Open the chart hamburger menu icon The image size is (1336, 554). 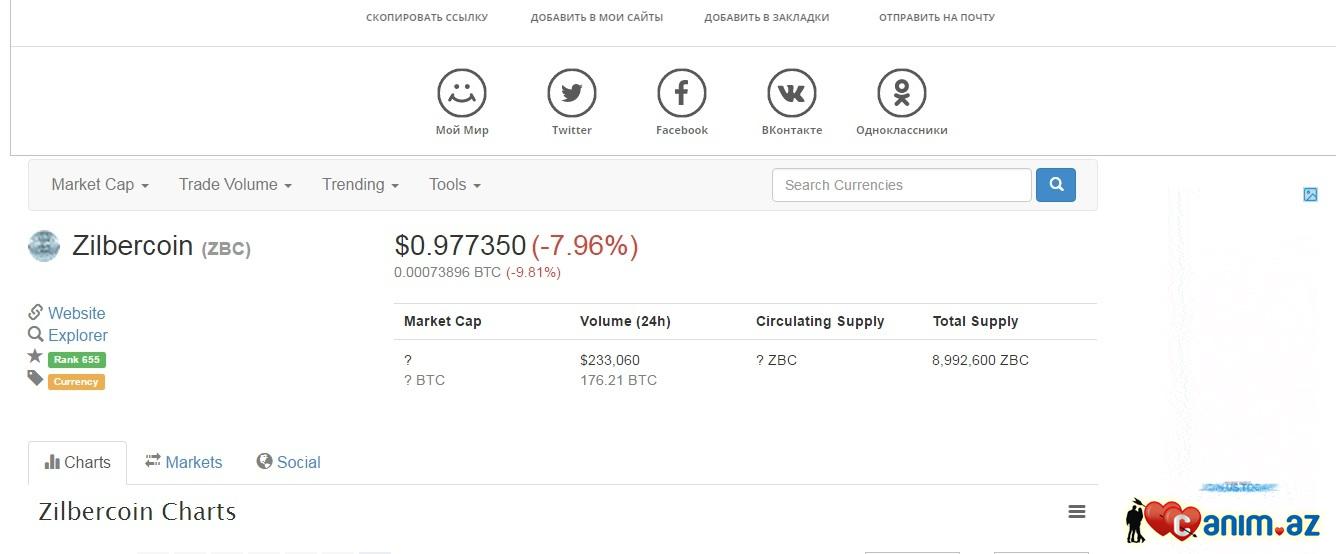pos(1077,512)
